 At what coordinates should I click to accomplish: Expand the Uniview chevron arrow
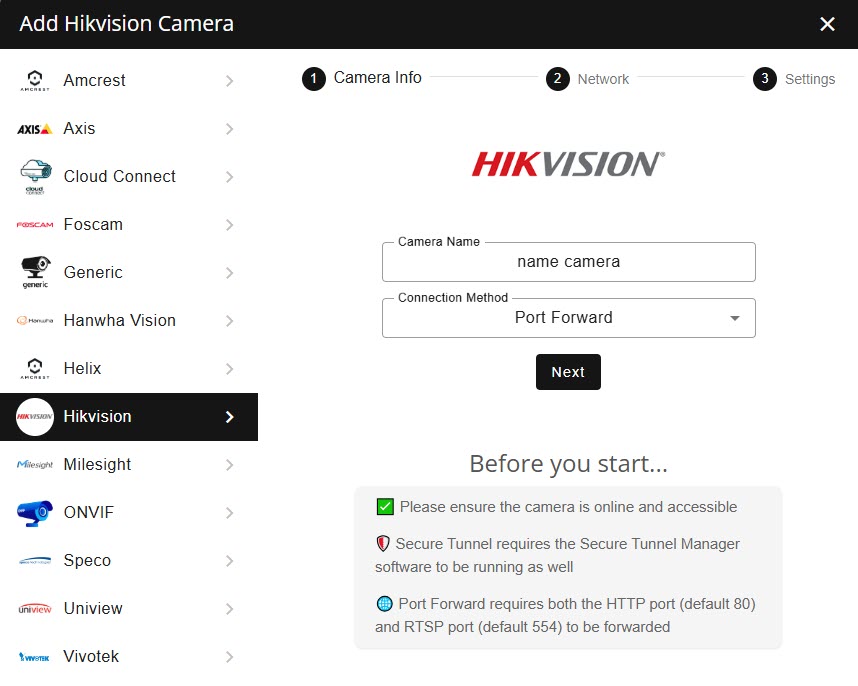pyautogui.click(x=230, y=609)
